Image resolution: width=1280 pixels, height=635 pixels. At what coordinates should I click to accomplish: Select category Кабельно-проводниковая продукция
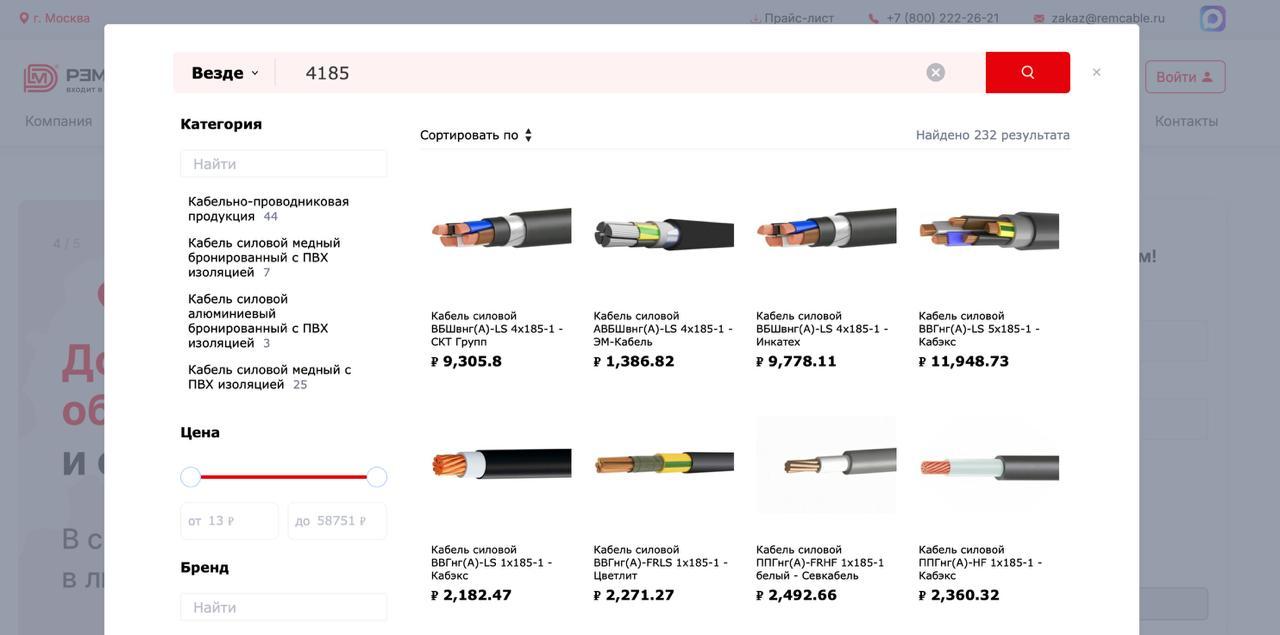pos(268,209)
